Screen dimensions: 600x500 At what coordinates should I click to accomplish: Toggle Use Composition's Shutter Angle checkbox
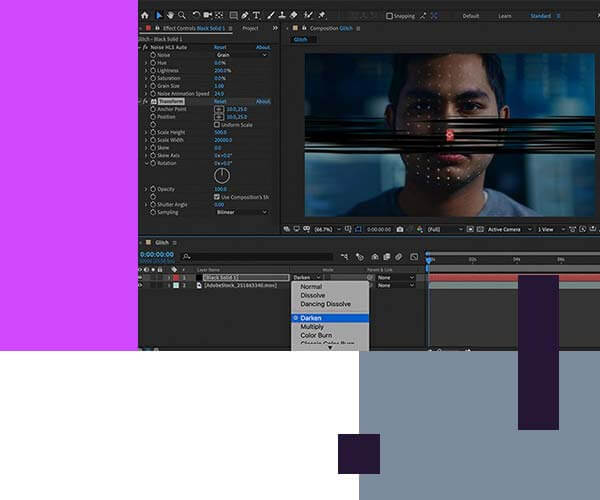pos(217,197)
